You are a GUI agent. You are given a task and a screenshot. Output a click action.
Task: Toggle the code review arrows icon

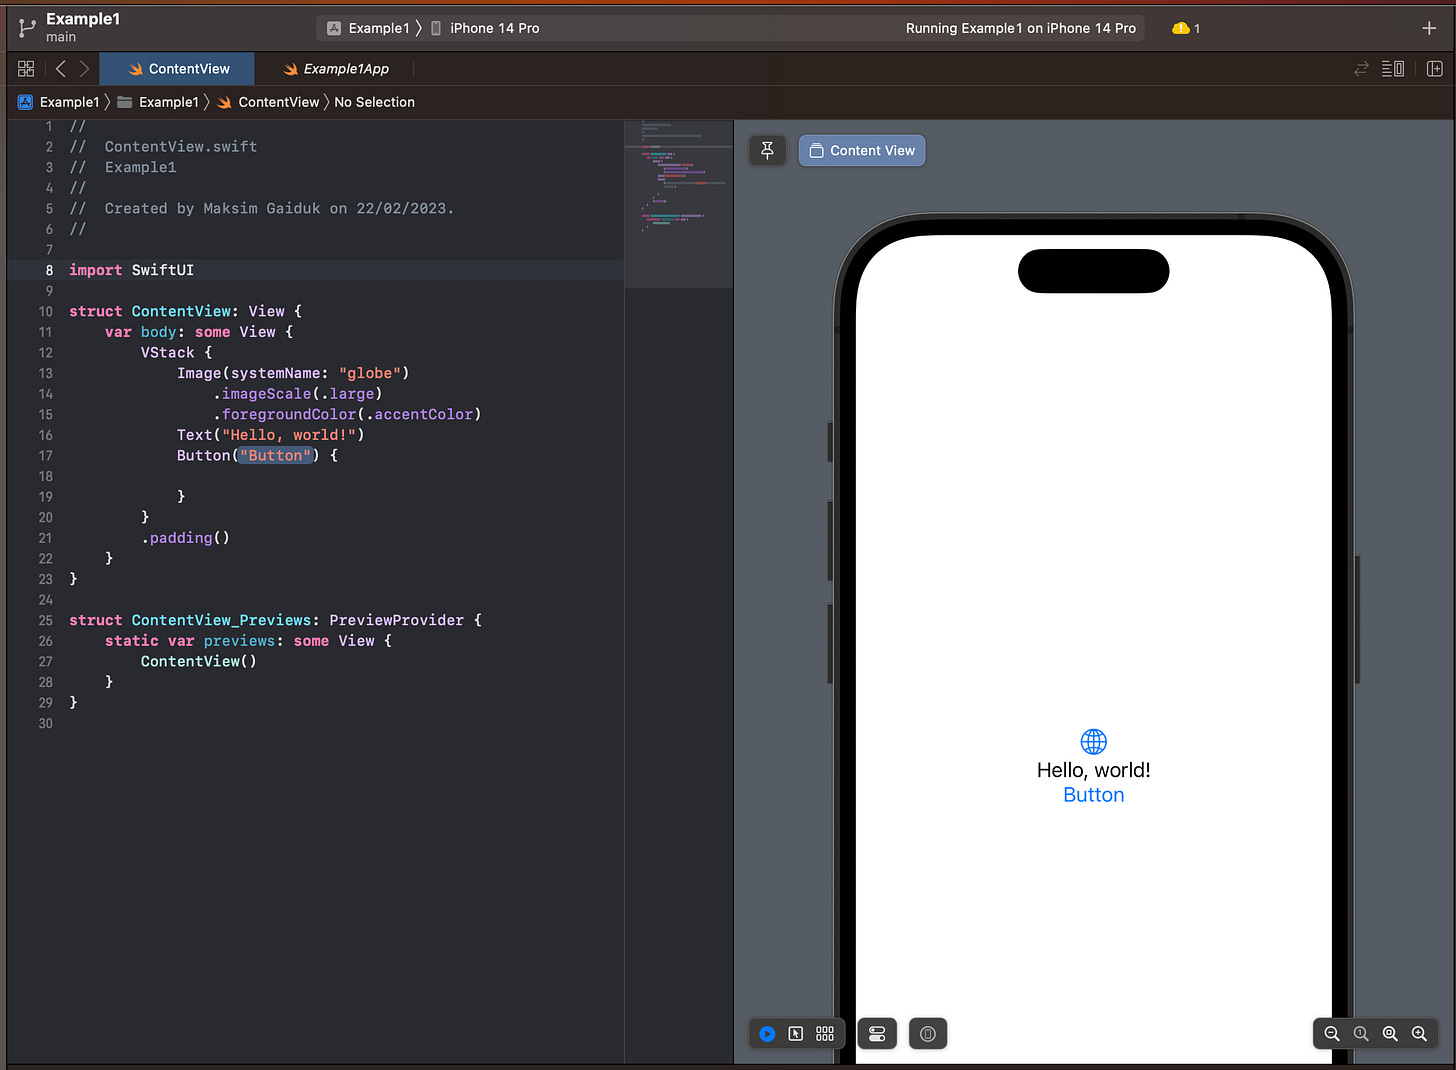(1361, 69)
